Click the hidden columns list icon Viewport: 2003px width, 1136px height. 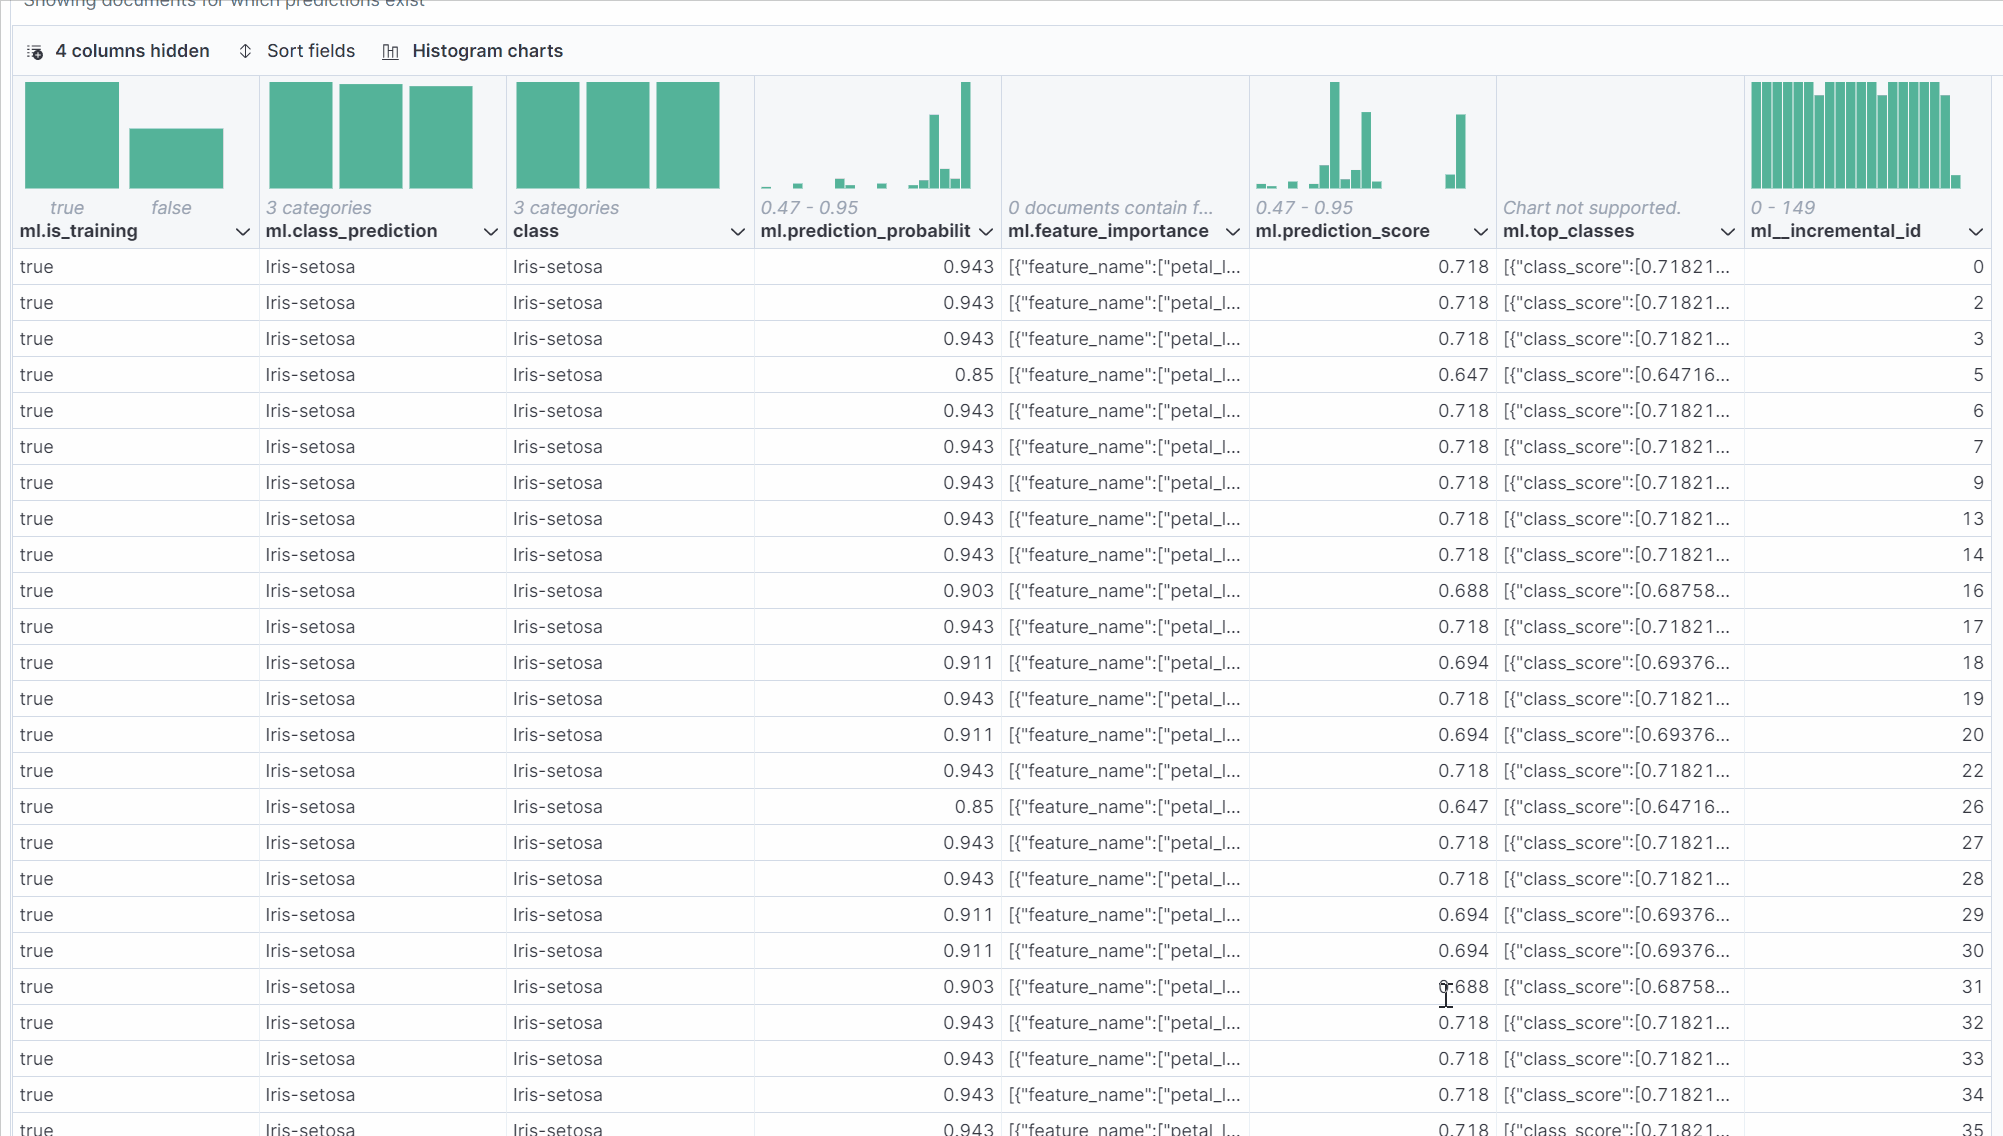click(x=34, y=52)
